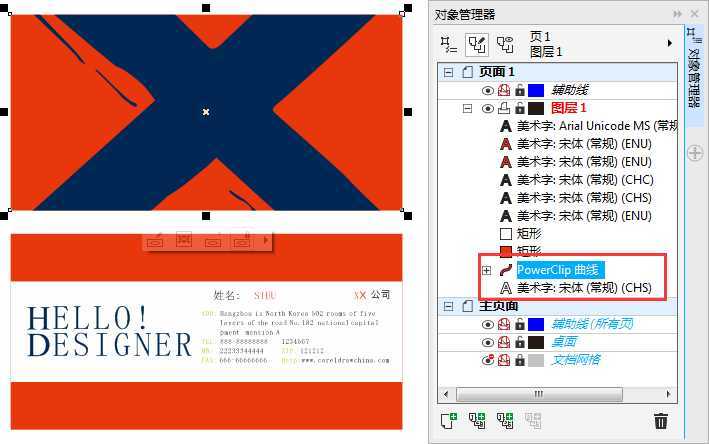This screenshot has width=709, height=444.
Task: Click the center X marker of selection
Action: click(206, 112)
